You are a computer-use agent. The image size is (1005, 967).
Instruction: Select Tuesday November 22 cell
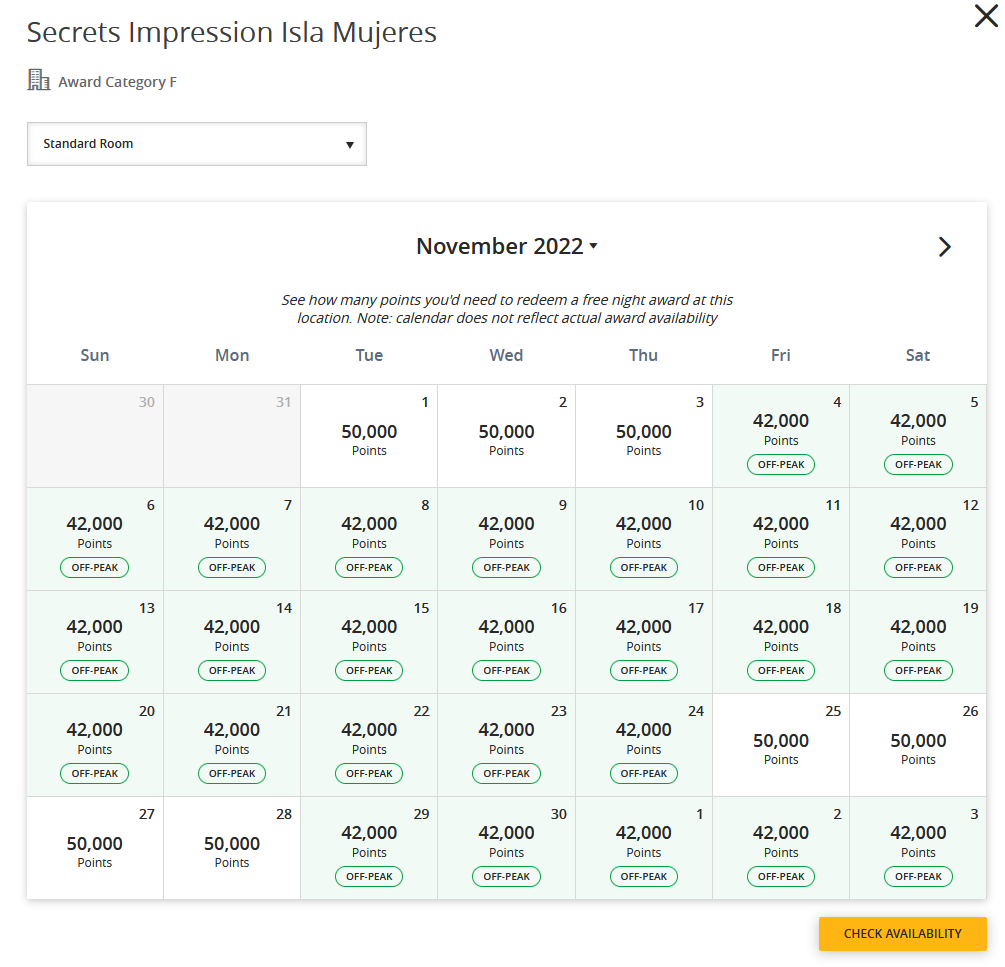tap(369, 745)
